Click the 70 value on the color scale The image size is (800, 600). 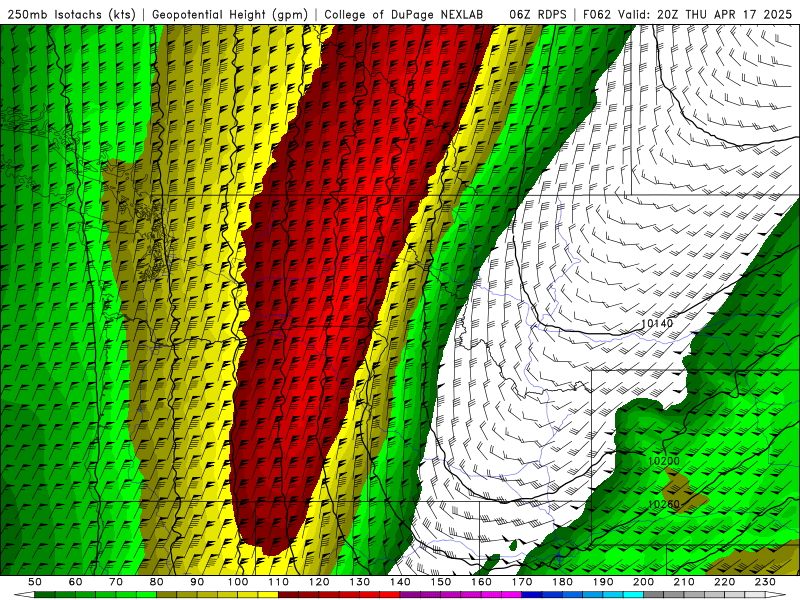(x=116, y=582)
